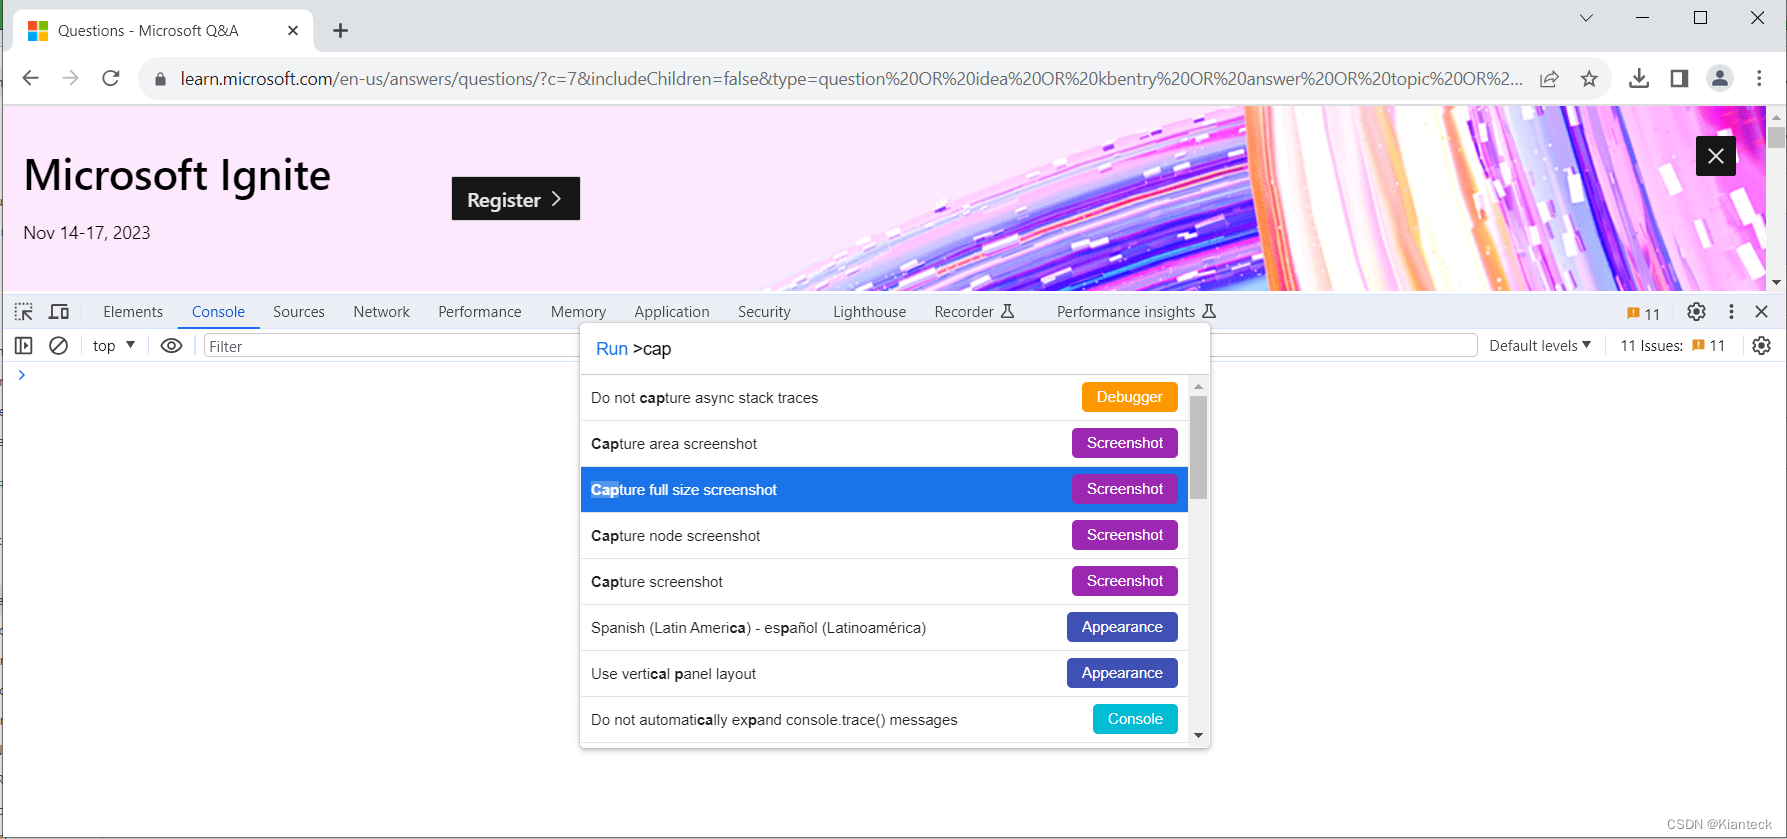
Task: Click the page vertical scrollbar thumb
Action: point(1776,137)
